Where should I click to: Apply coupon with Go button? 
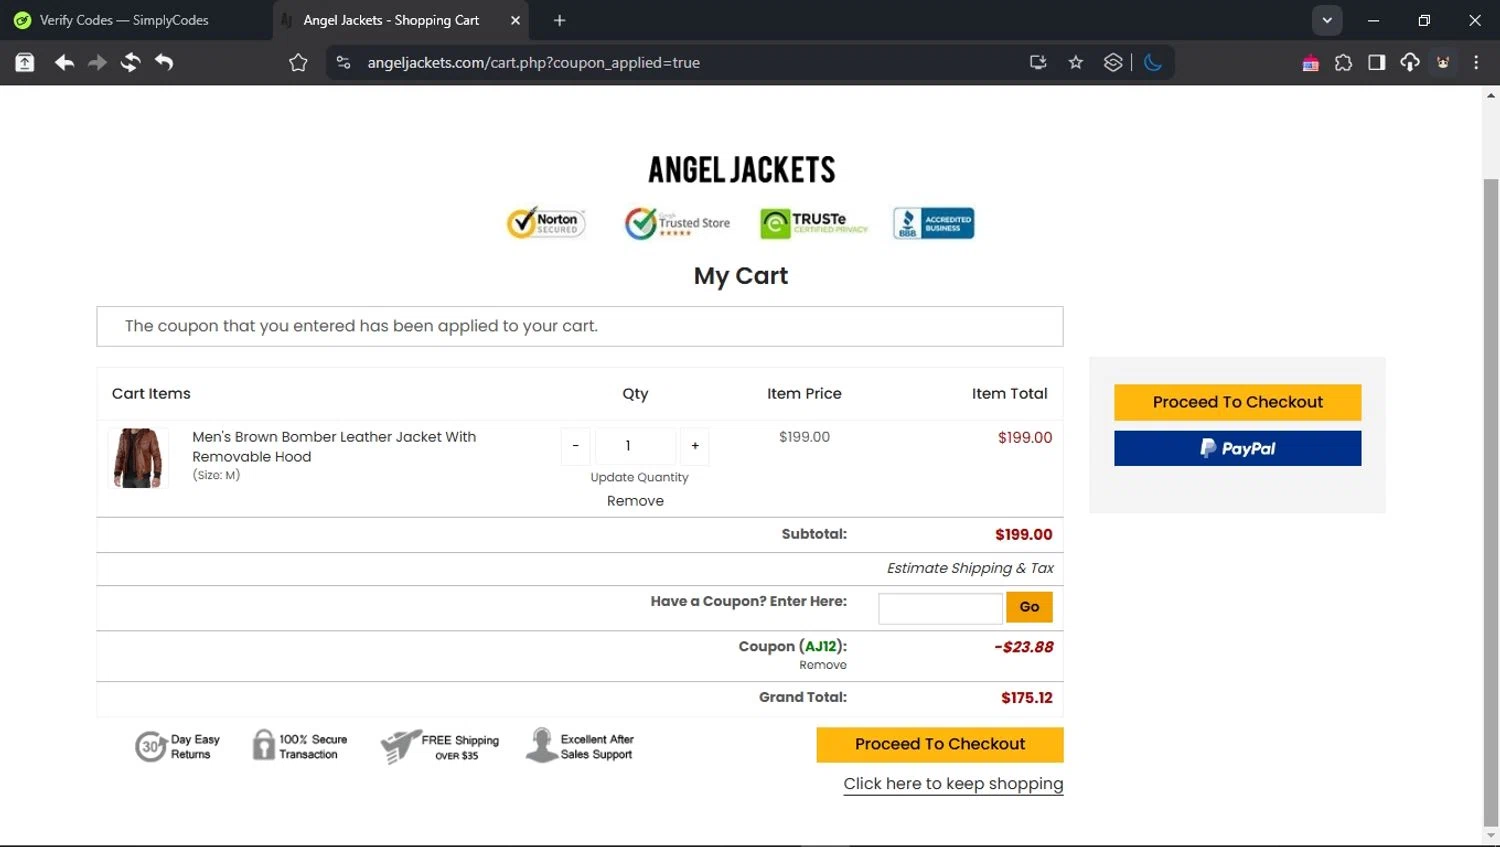point(1029,607)
